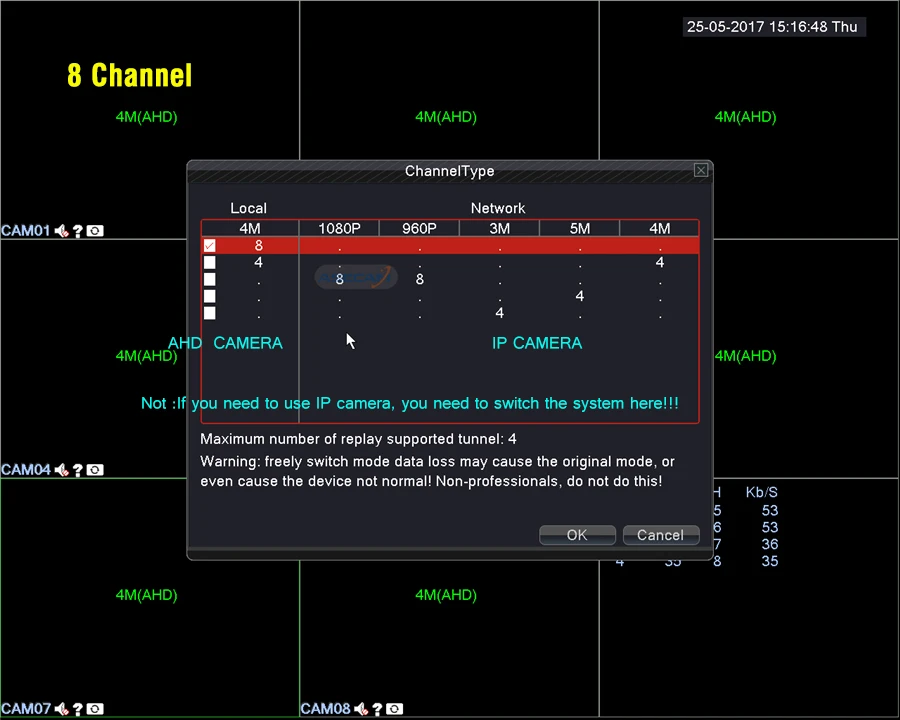Check the 4-channel 5M network mode checkbox
This screenshot has height=720, width=900.
pos(210,296)
